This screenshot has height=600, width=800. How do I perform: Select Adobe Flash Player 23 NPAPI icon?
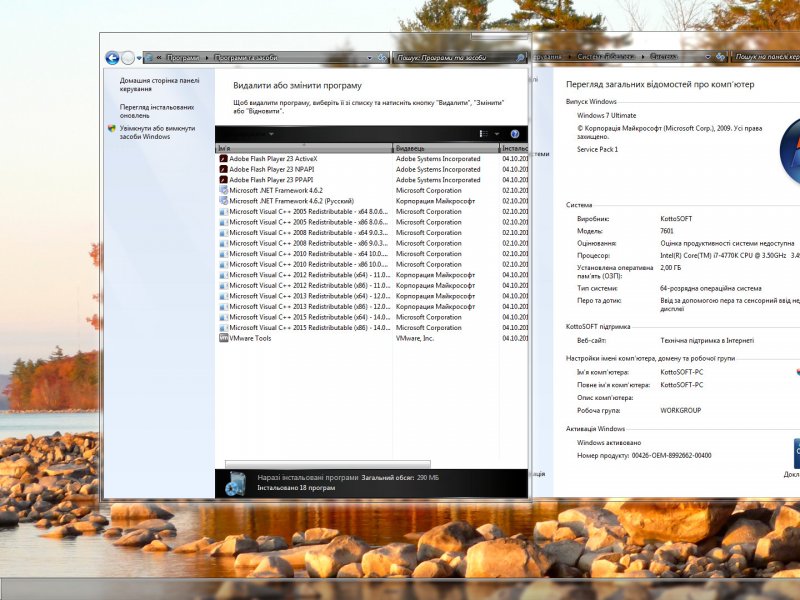click(x=223, y=169)
